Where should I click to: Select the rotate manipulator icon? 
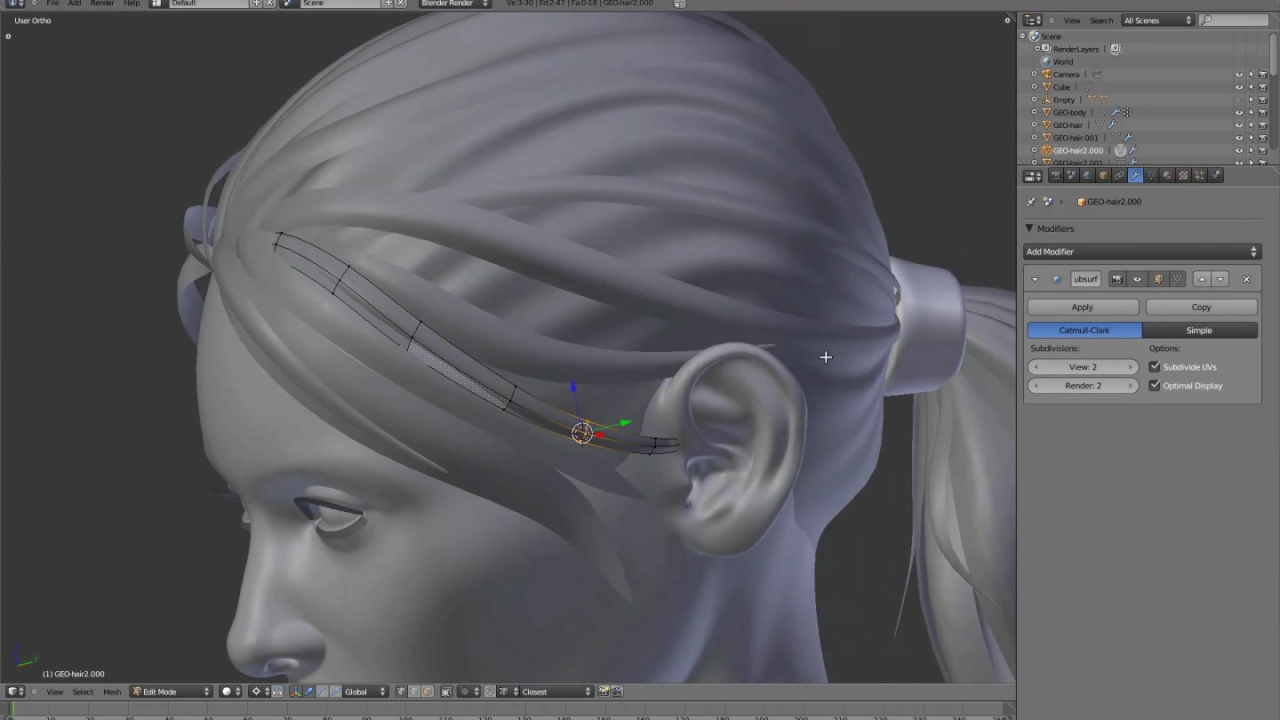coord(321,691)
